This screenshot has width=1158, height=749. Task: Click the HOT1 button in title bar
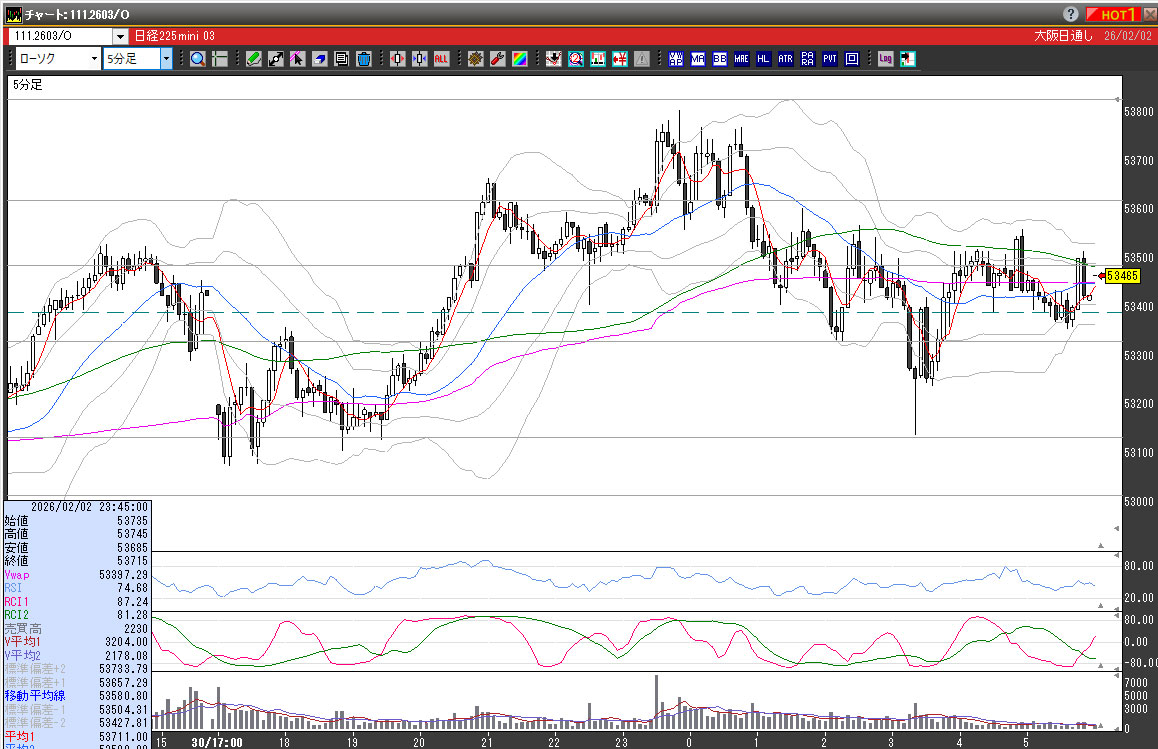tap(1115, 14)
